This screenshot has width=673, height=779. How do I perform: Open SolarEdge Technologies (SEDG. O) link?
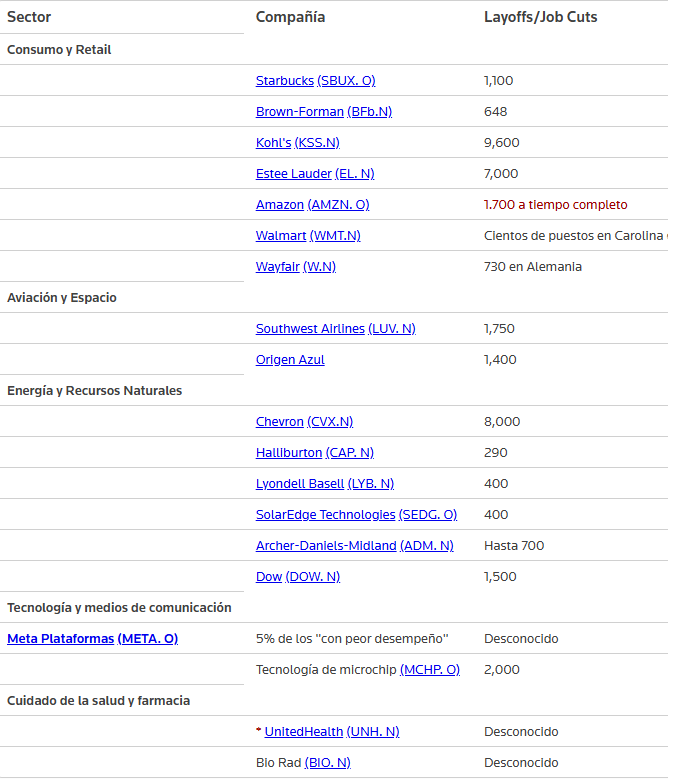coord(356,515)
